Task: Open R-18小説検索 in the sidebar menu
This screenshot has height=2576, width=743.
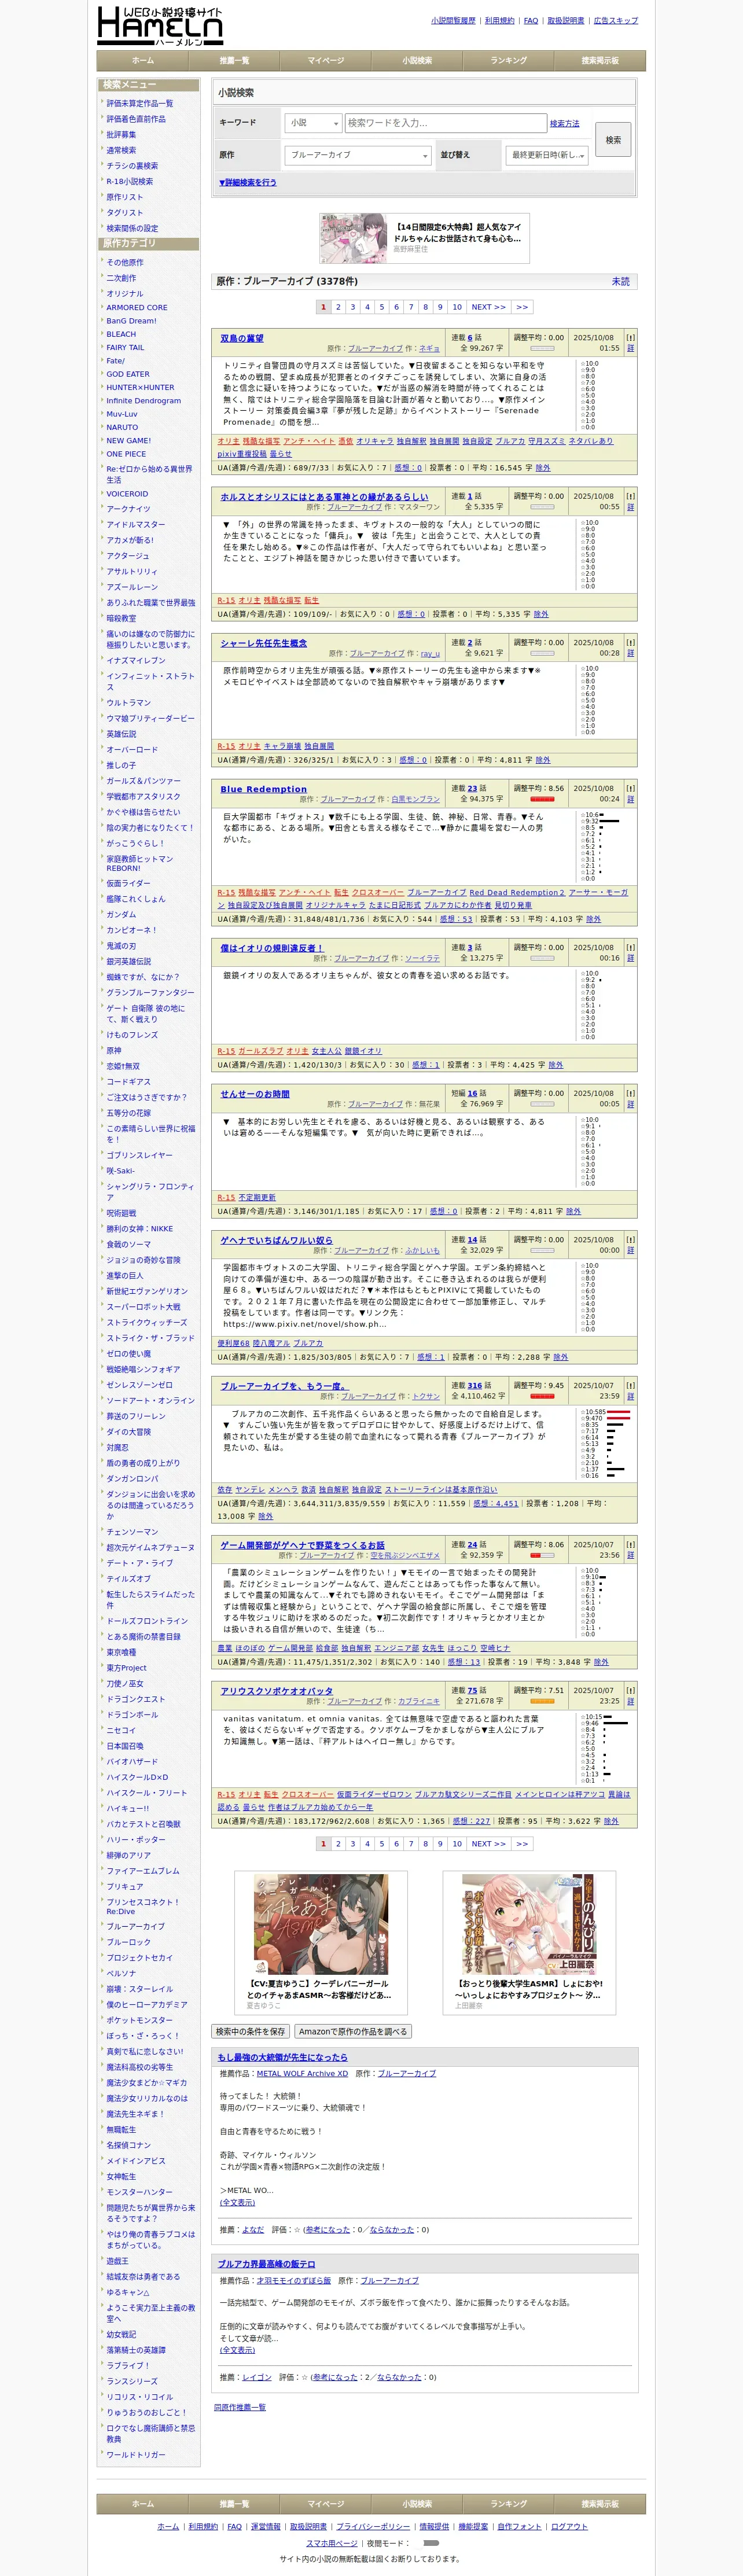Action: coord(130,181)
